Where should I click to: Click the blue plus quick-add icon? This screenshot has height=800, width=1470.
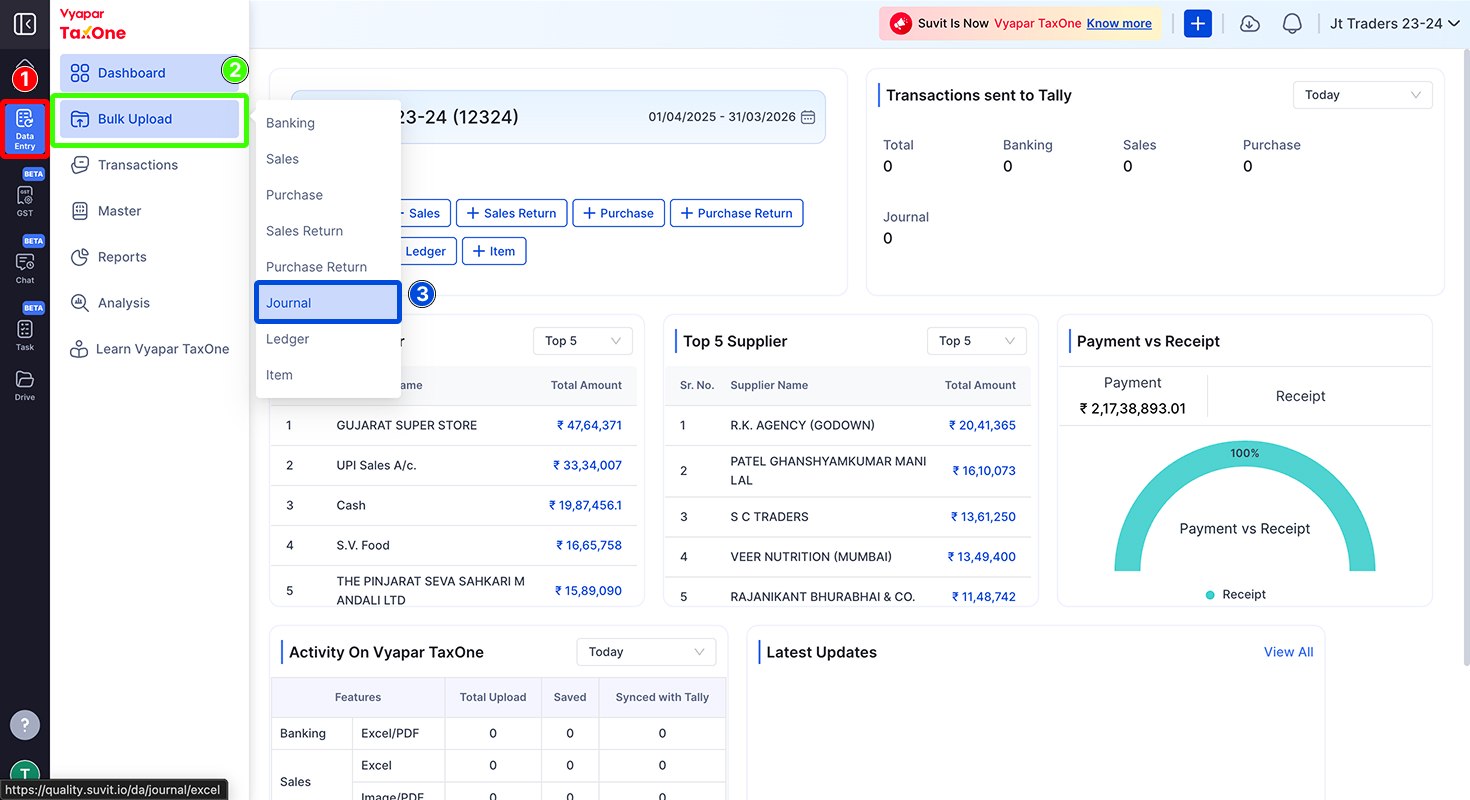1198,23
